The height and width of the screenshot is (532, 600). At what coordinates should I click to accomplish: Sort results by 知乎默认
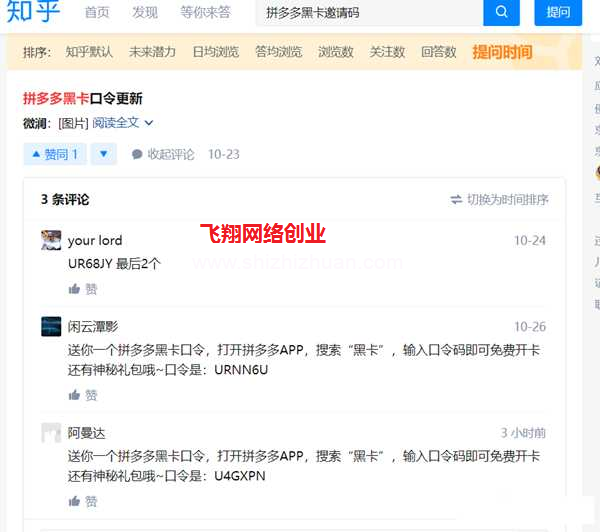pos(89,52)
